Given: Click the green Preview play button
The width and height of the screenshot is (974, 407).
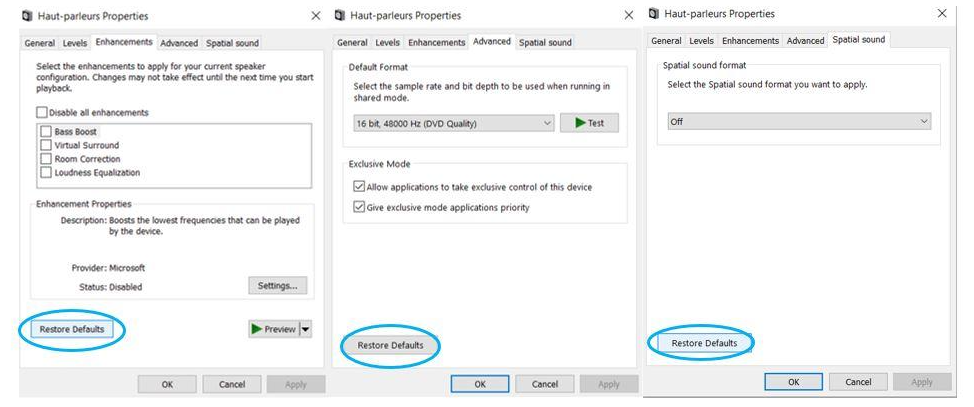Looking at the screenshot, I should (x=273, y=329).
